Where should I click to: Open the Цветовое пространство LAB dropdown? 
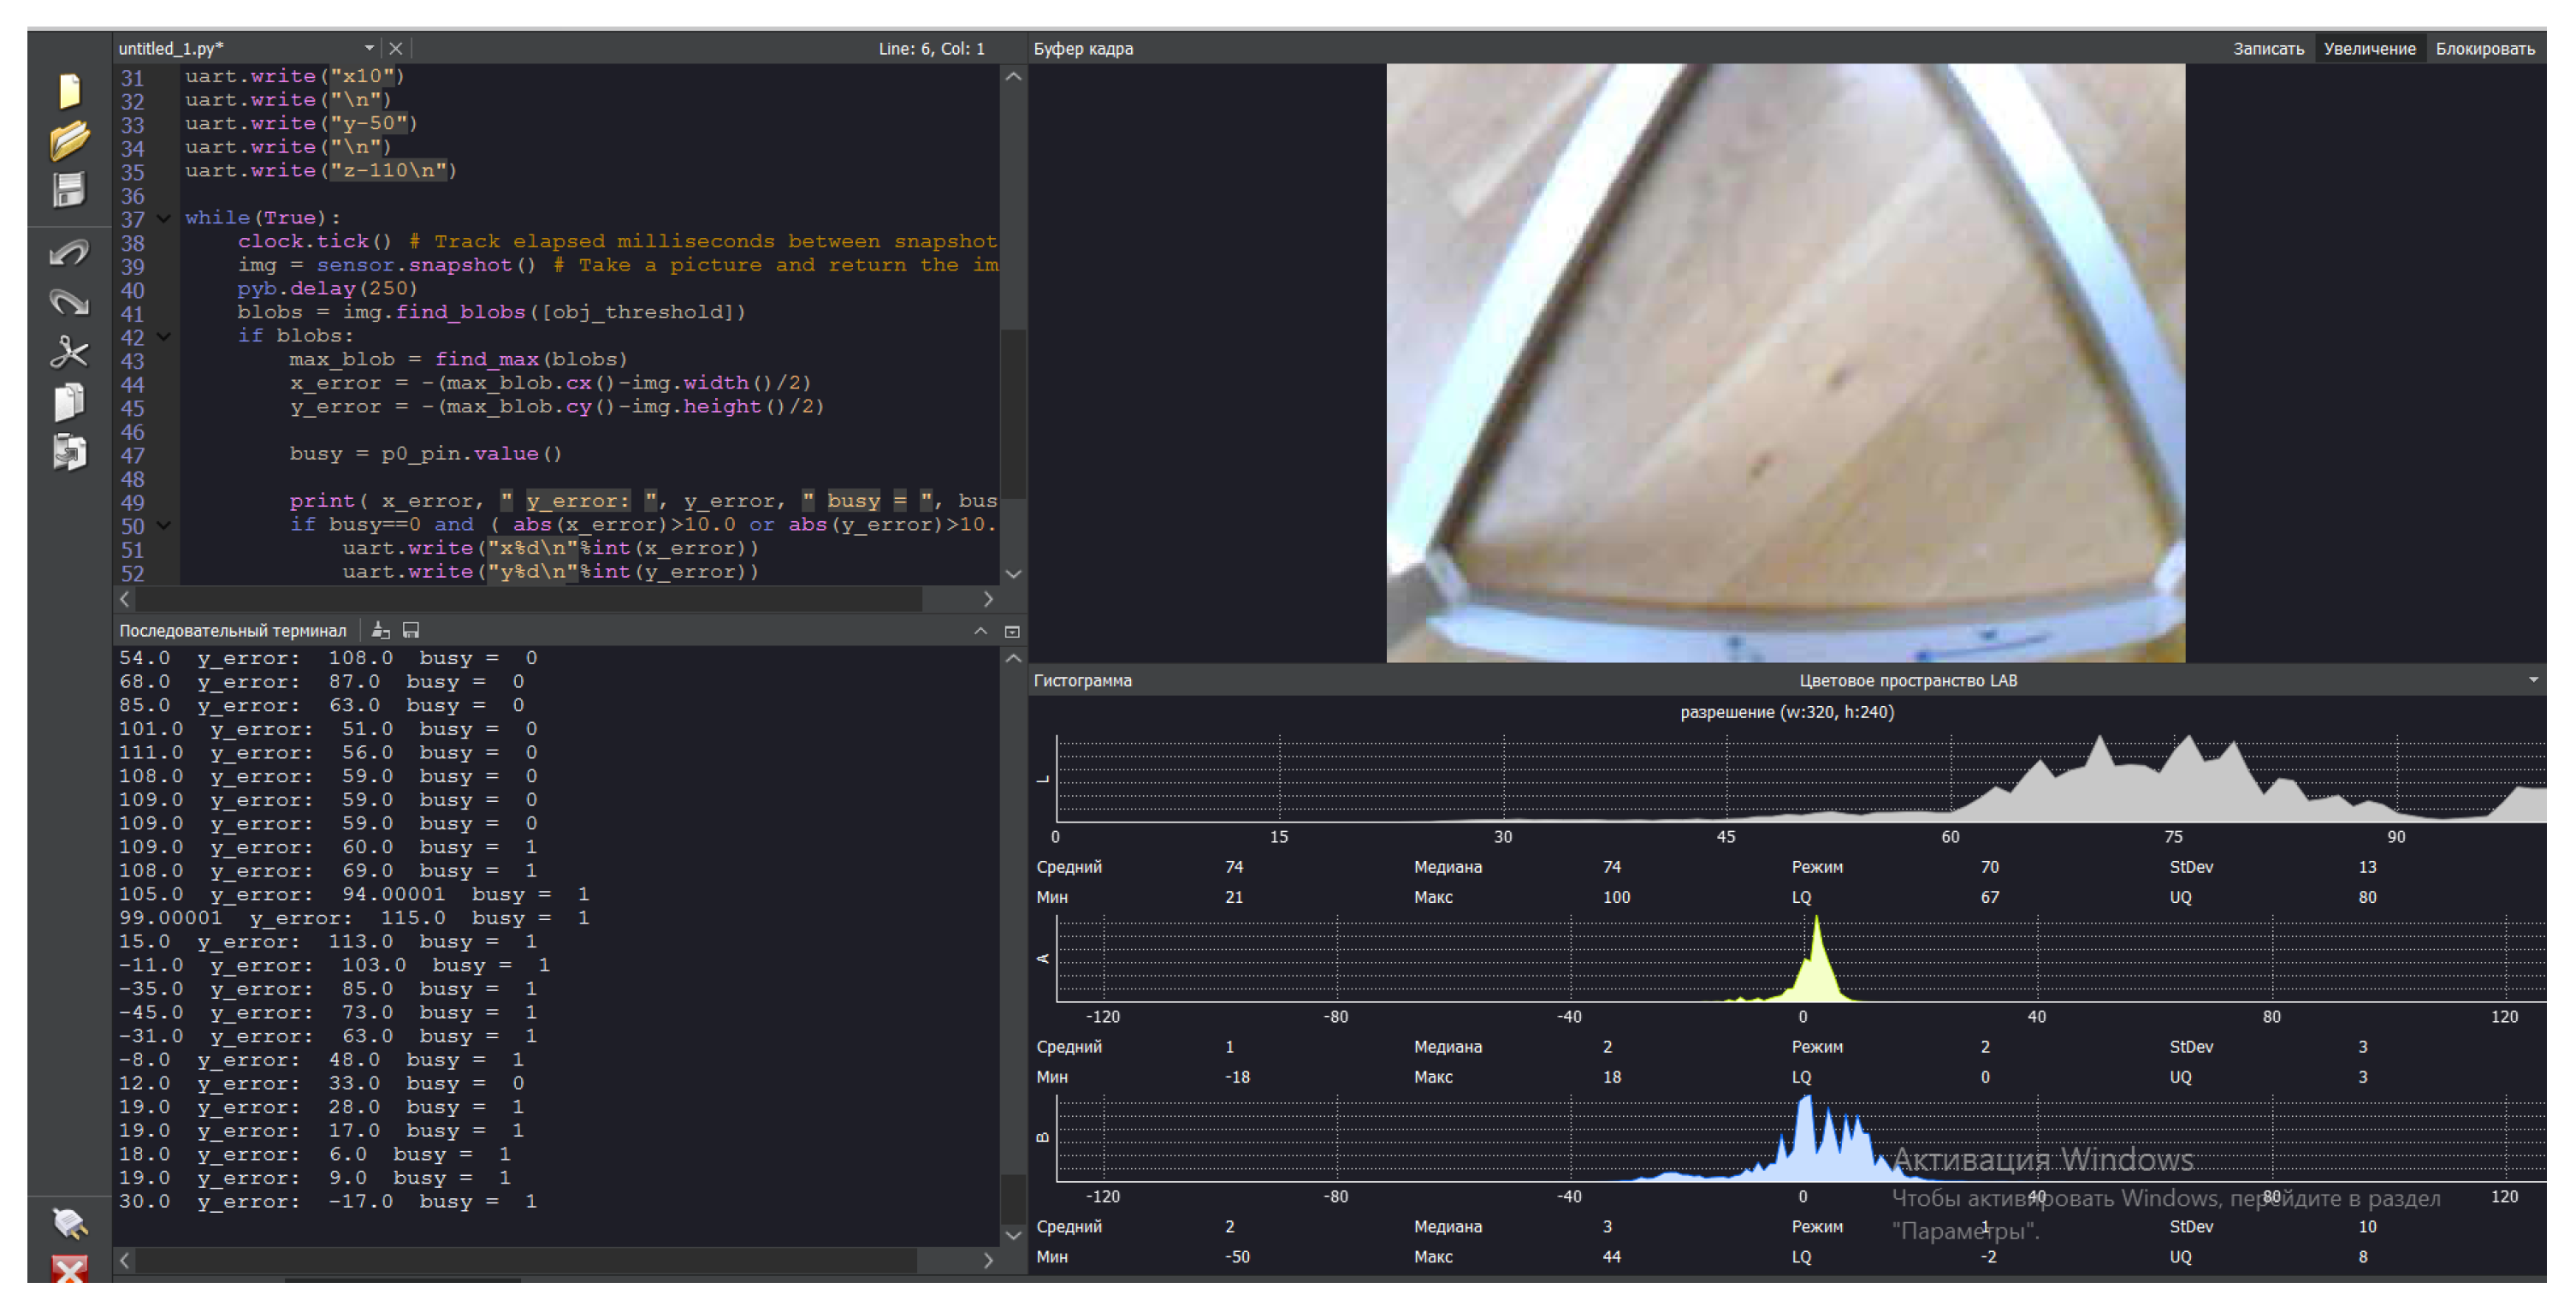click(x=2533, y=680)
